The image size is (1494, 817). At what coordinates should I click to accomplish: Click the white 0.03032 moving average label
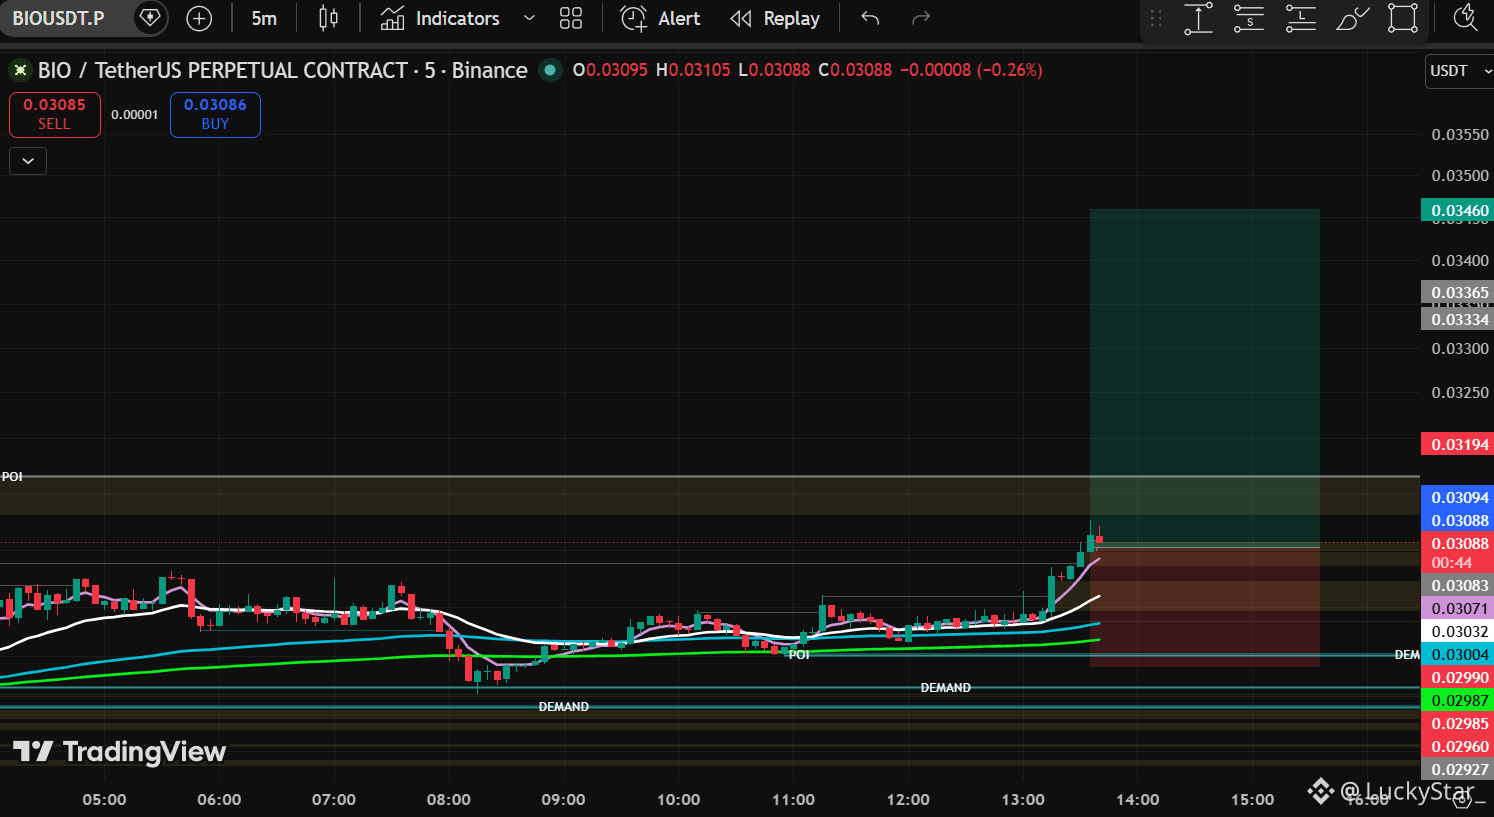1457,631
